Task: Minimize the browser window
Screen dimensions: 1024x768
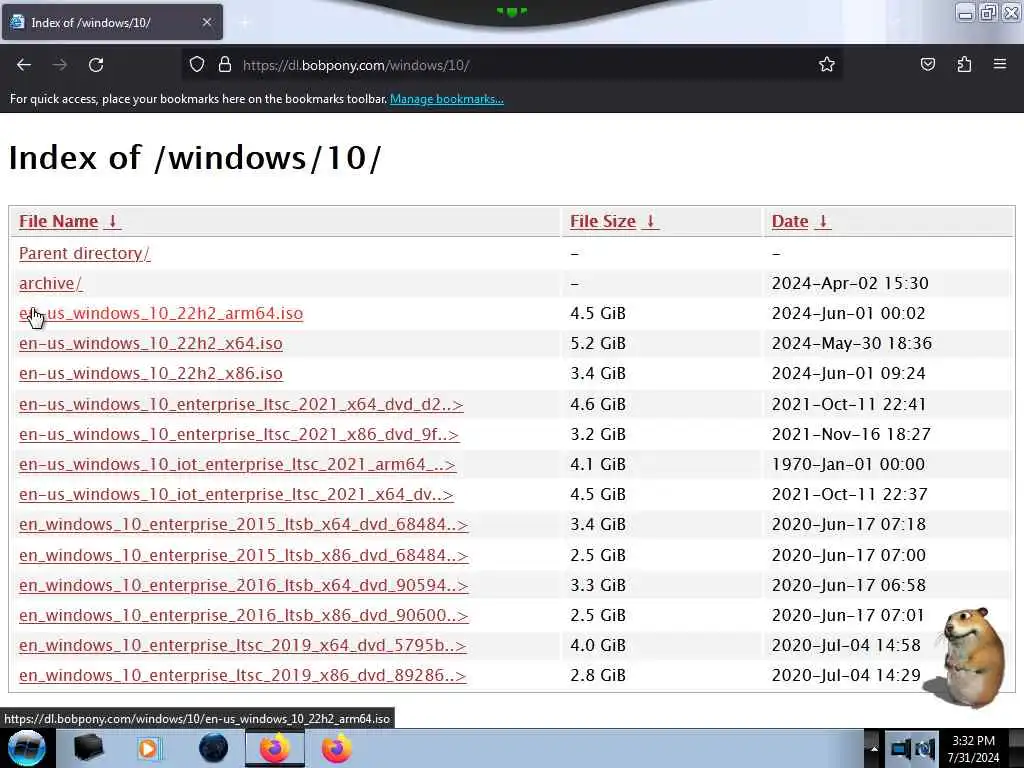Action: (x=966, y=12)
